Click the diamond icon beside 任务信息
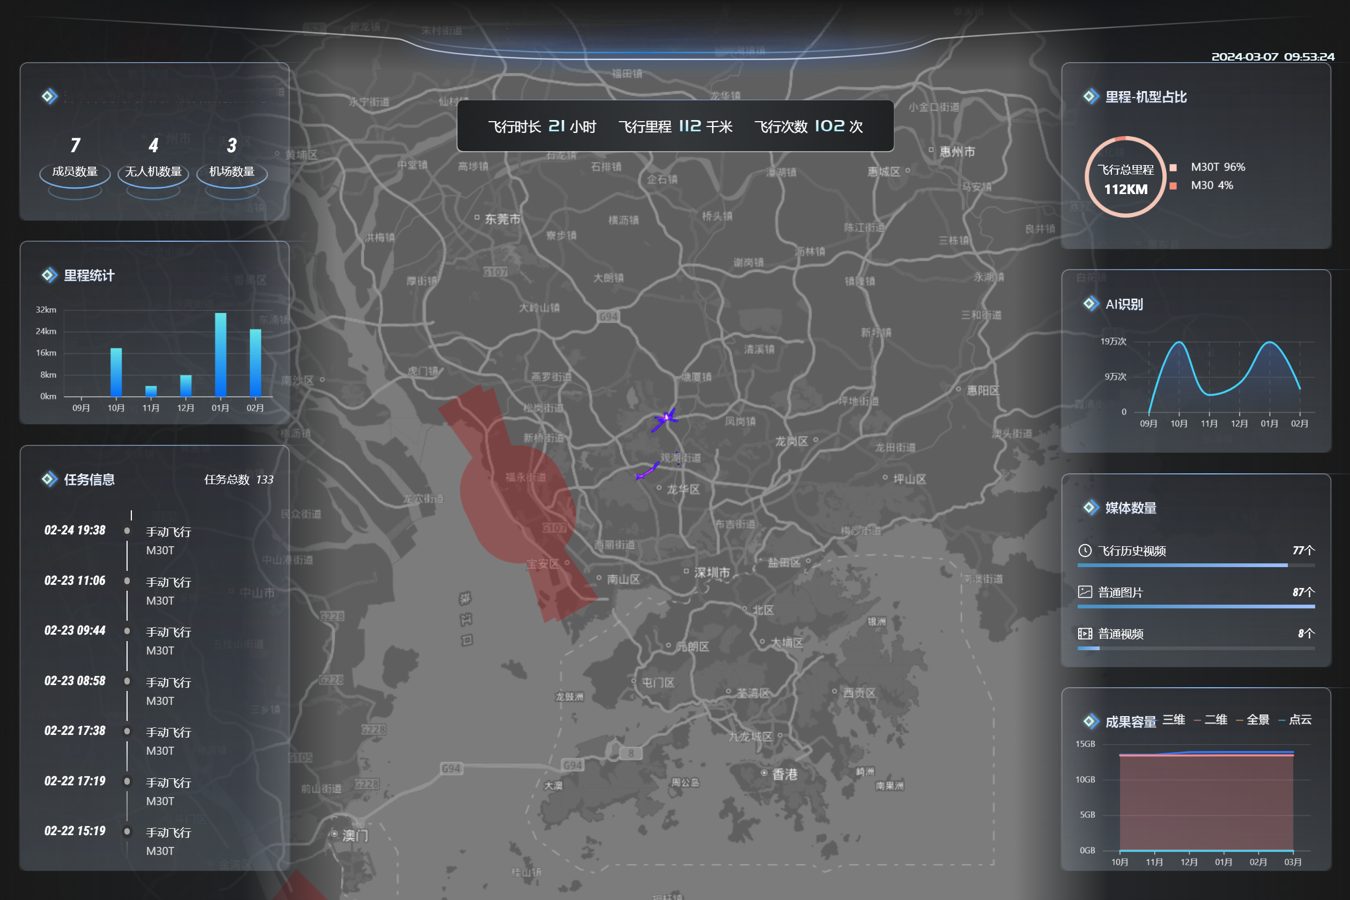The width and height of the screenshot is (1350, 900). coord(48,479)
